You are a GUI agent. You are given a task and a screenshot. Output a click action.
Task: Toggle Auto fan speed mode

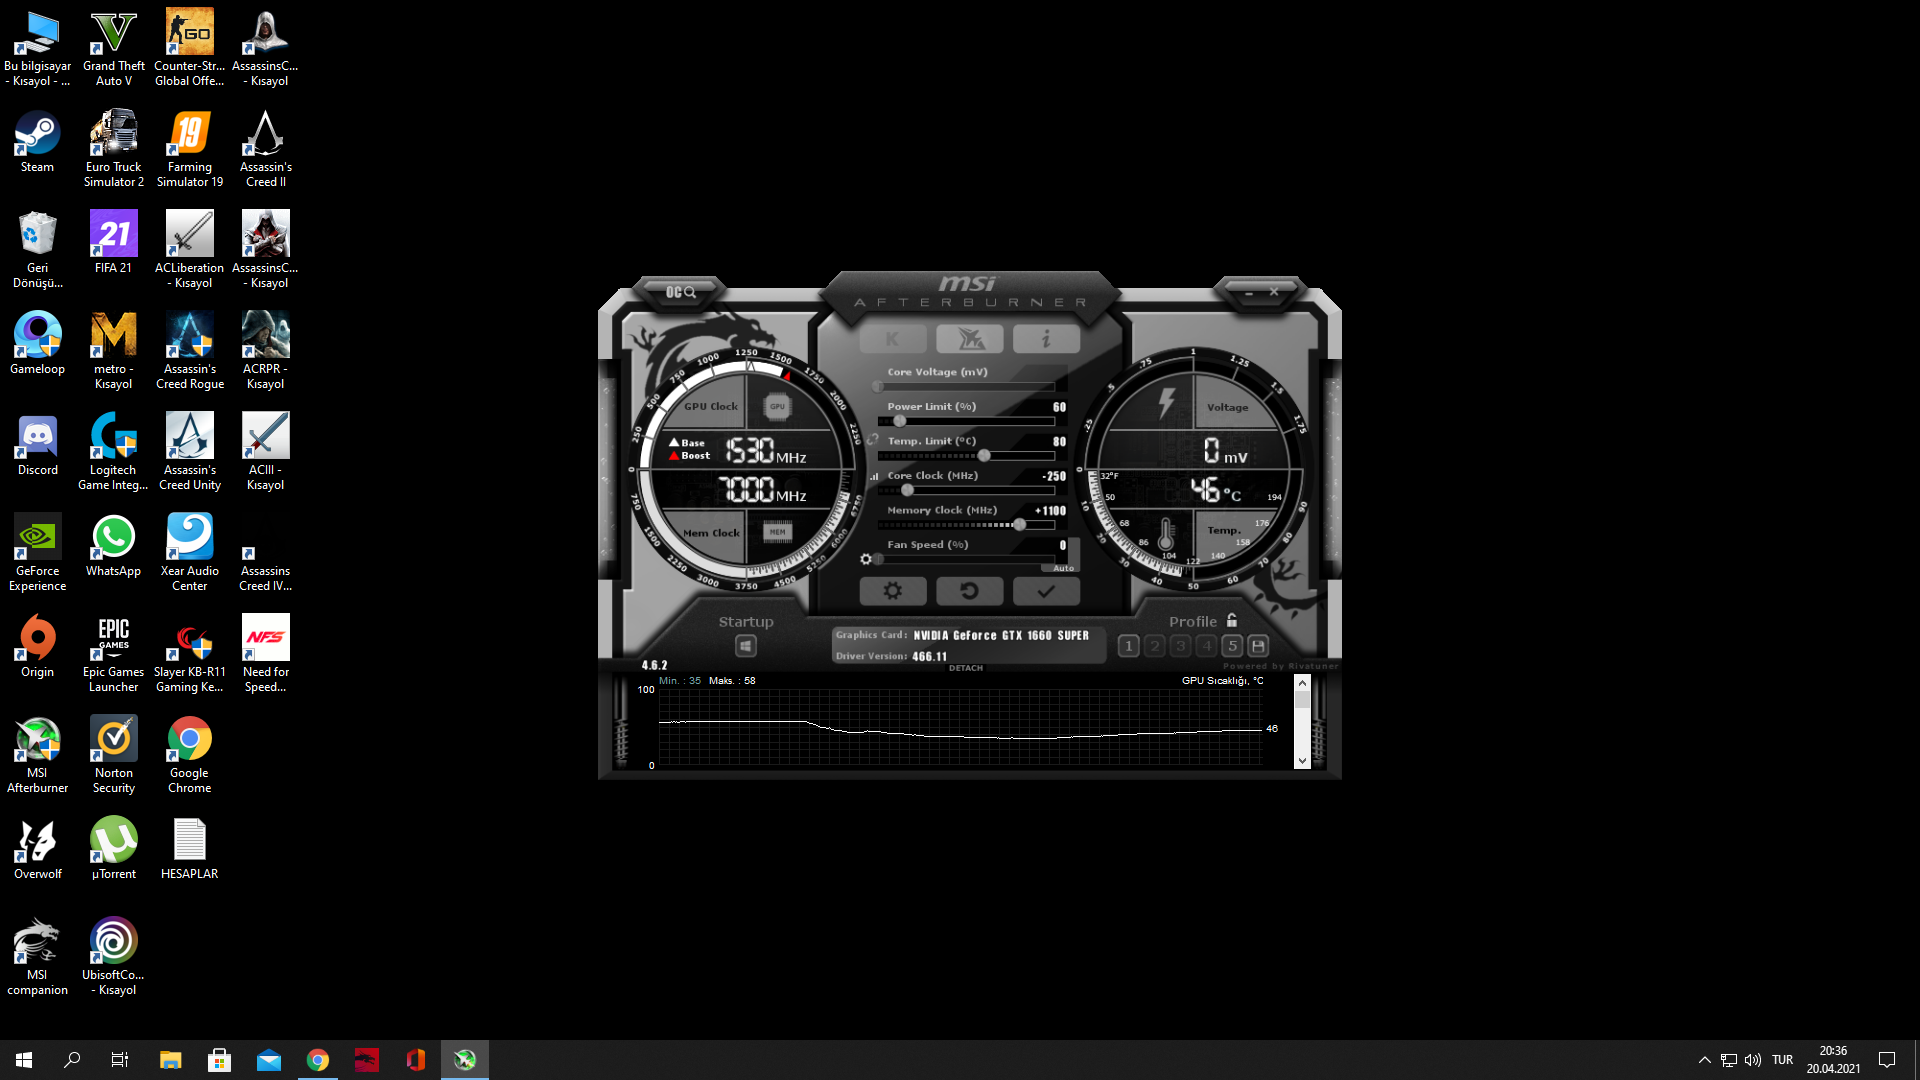(1063, 568)
